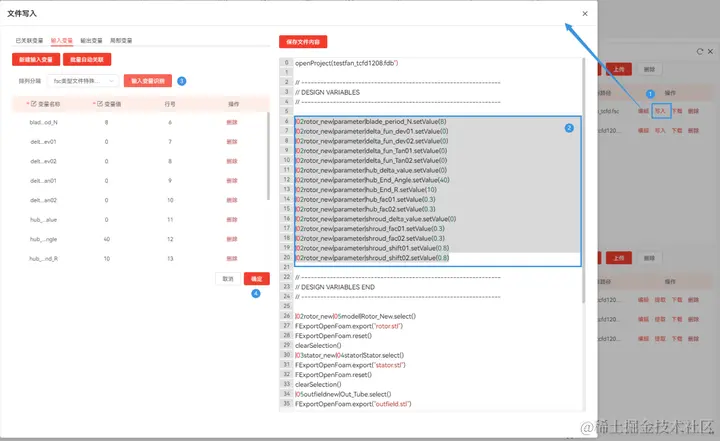This screenshot has height=441, width=720.
Task: Open the 排列分隔 fsc类型文件特殊 dropdown
Action: click(83, 81)
